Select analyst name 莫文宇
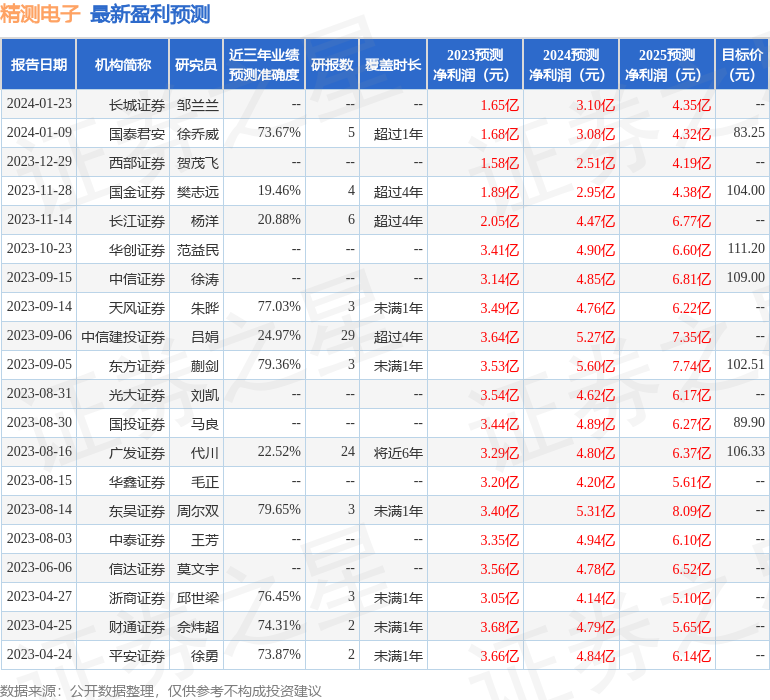Image resolution: width=770 pixels, height=700 pixels. pyautogui.click(x=197, y=569)
